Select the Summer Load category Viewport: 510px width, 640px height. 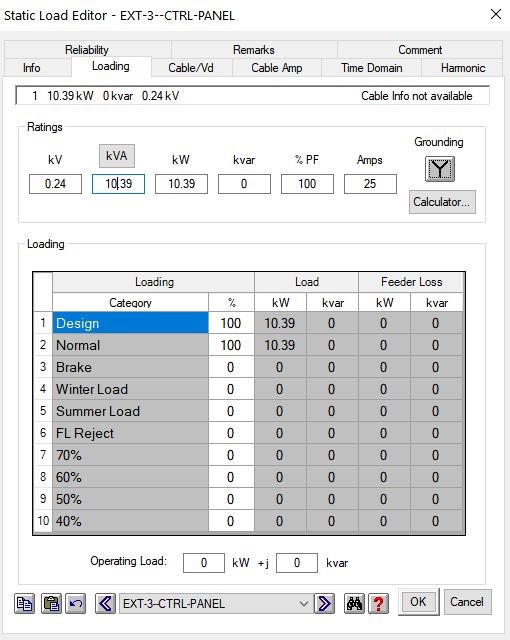click(x=130, y=411)
